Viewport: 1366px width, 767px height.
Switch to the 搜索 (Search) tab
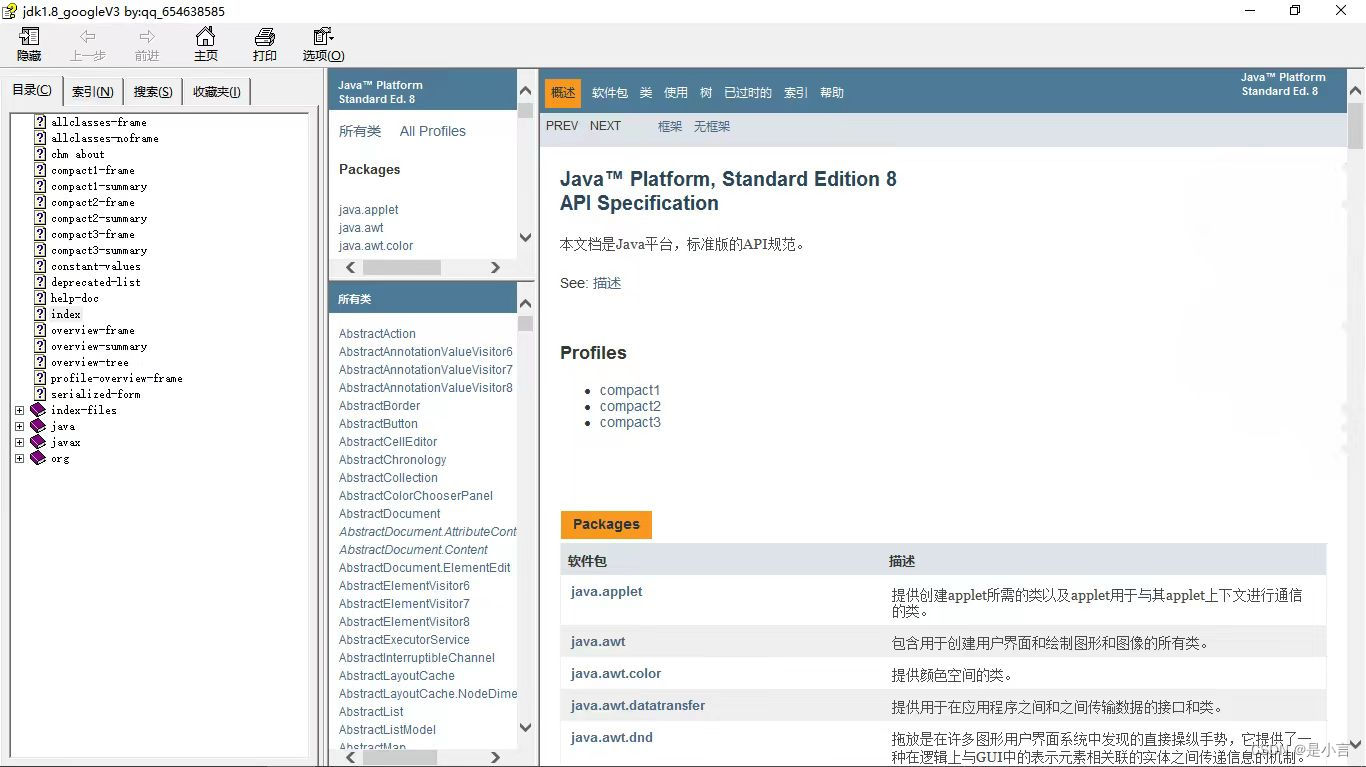pyautogui.click(x=153, y=92)
